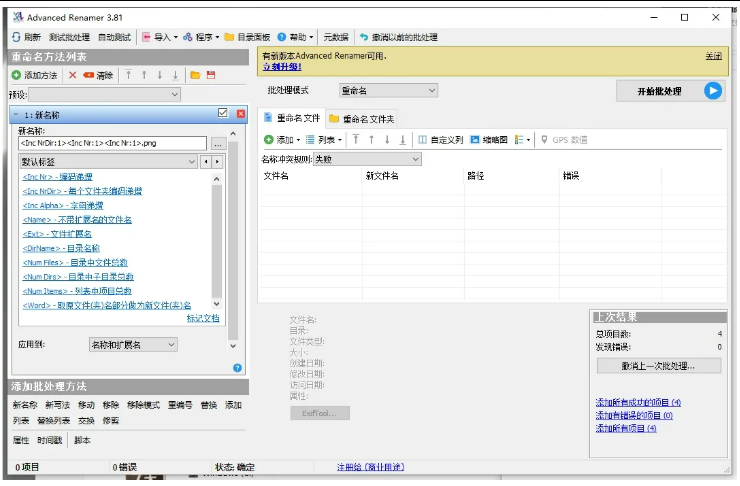
Task: Open the 预设 presets dropdown
Action: click(105, 94)
